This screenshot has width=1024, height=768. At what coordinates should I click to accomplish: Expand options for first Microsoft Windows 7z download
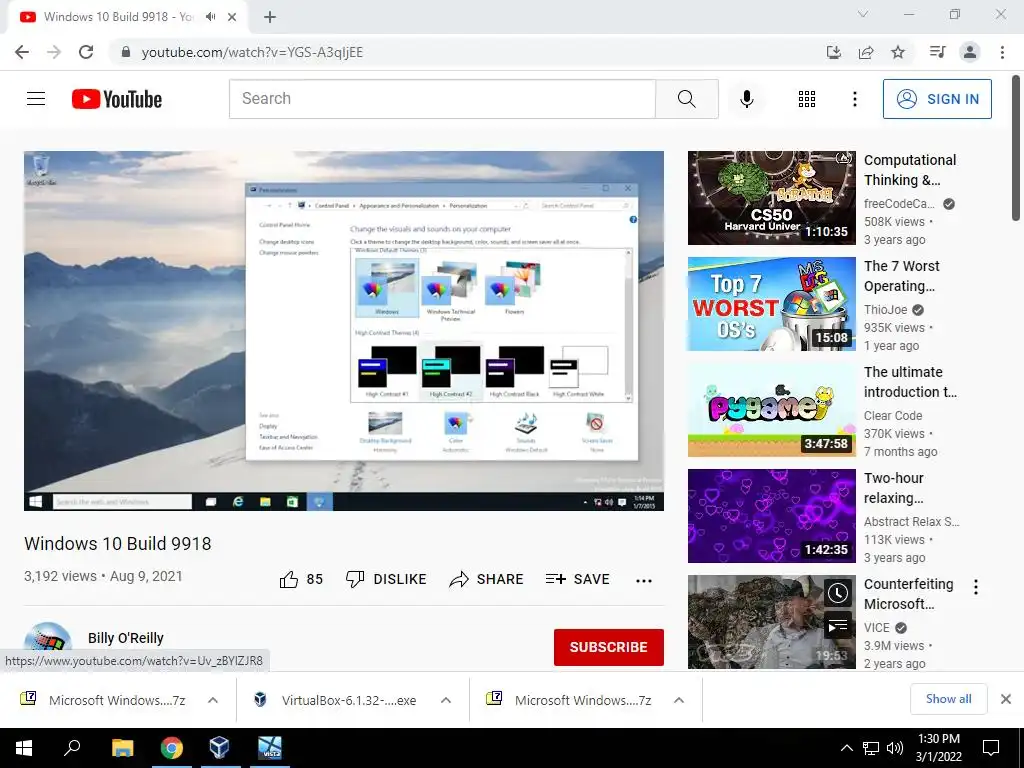(213, 700)
